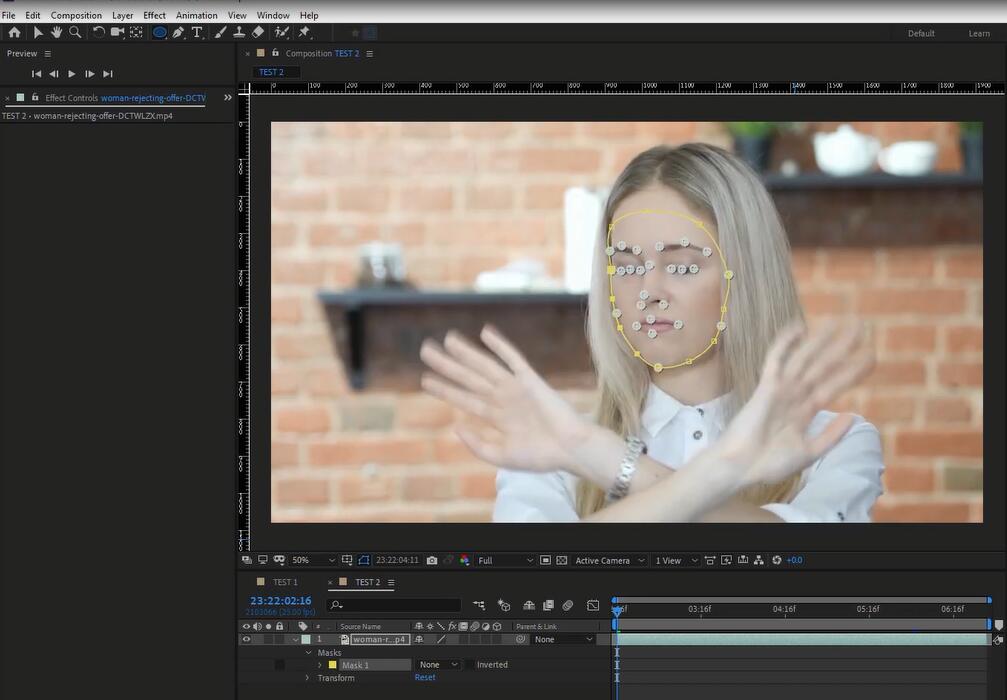Expand Mask 1 properties
Screen dimensions: 1007x700
click(320, 665)
